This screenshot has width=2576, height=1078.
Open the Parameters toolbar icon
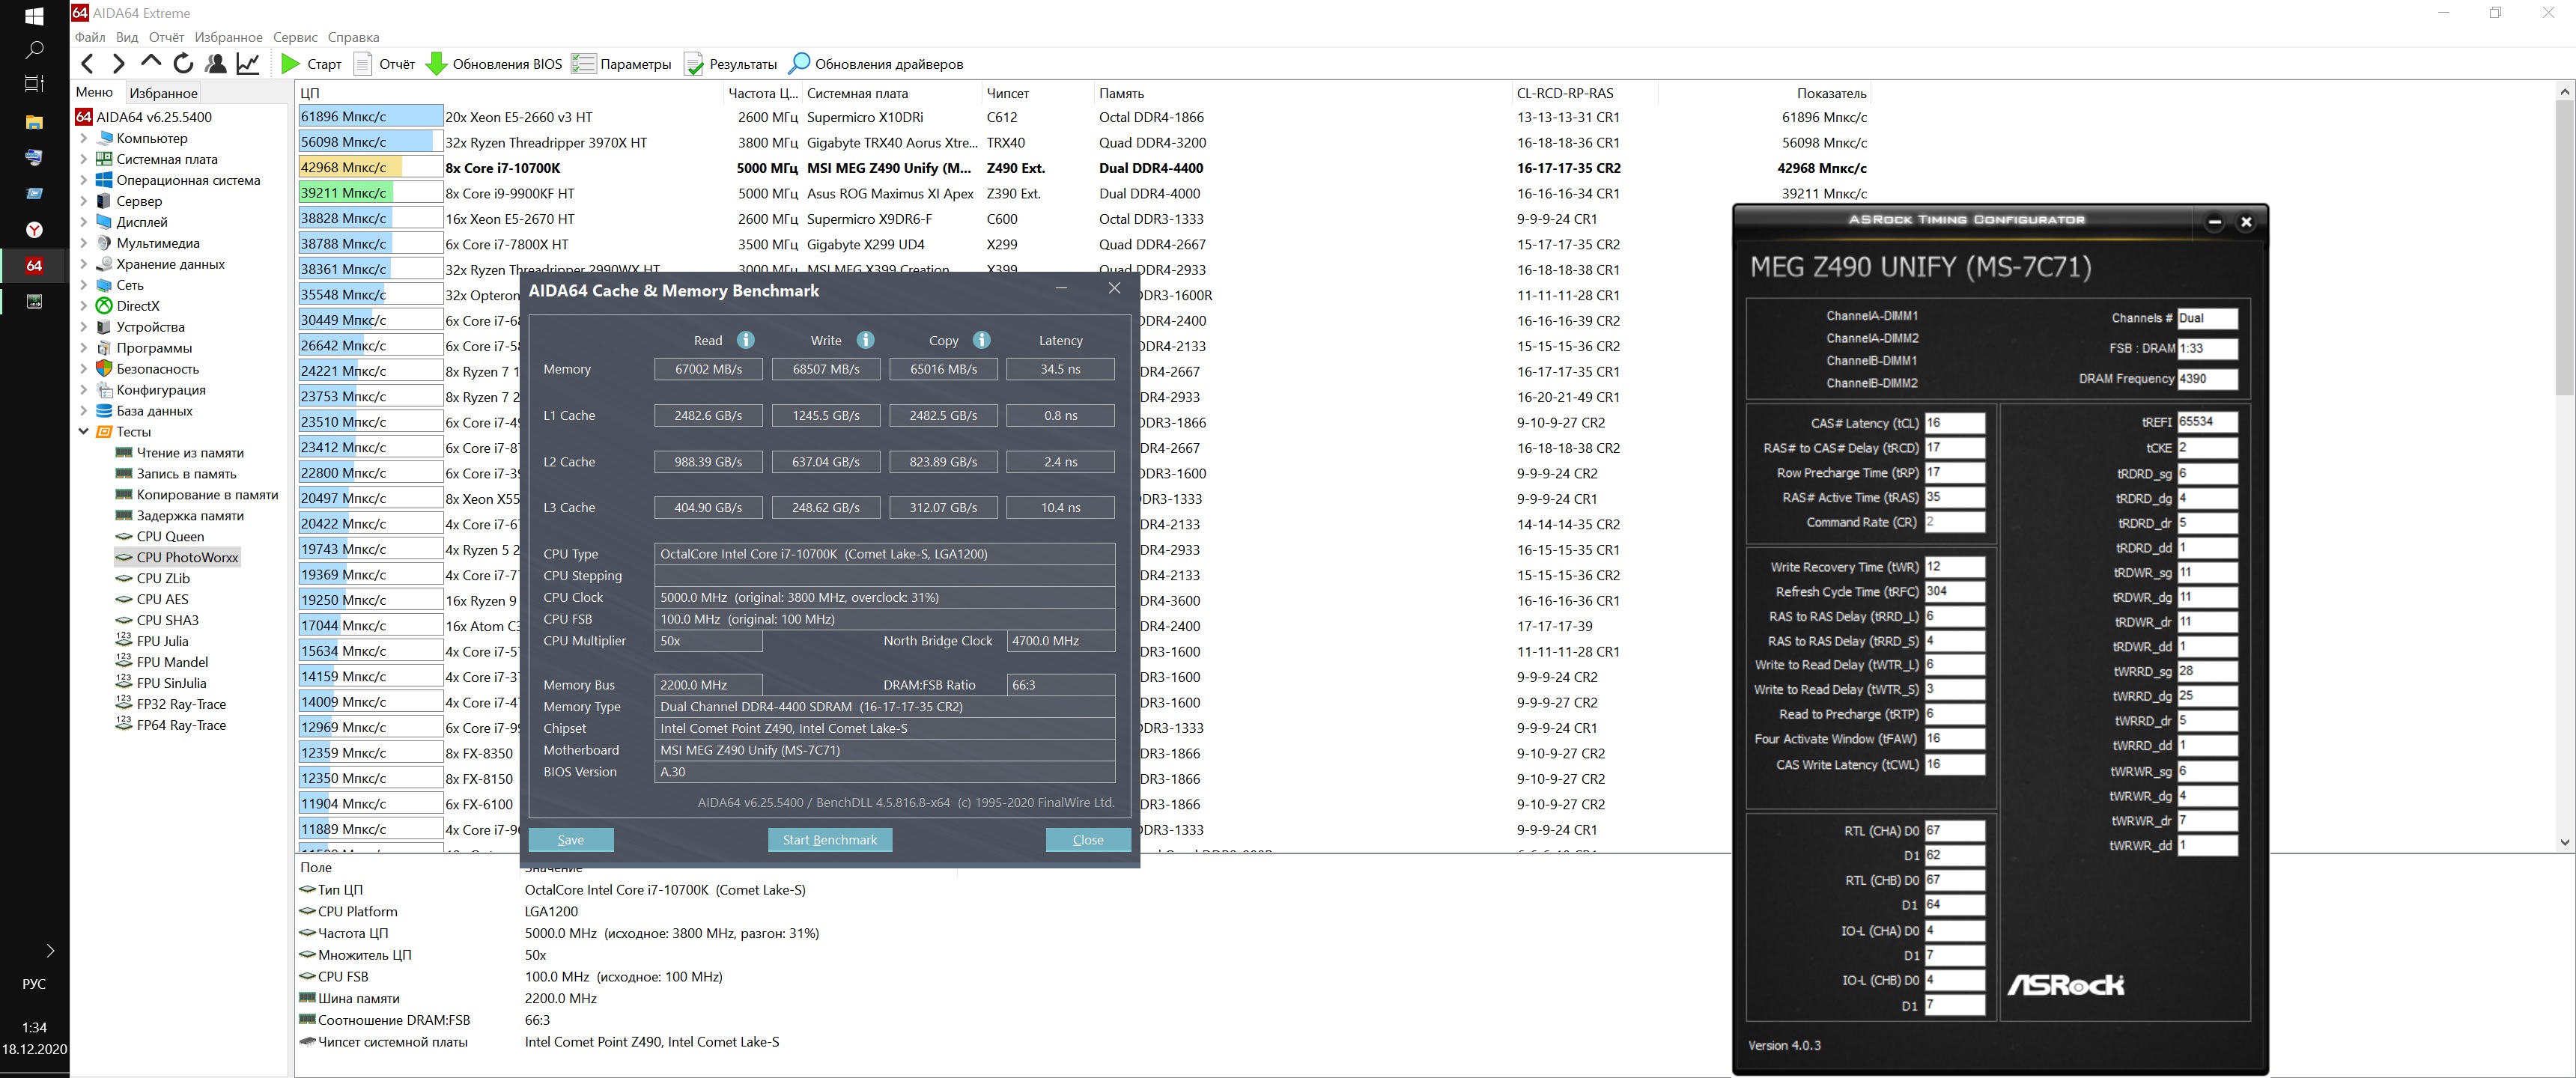point(583,64)
